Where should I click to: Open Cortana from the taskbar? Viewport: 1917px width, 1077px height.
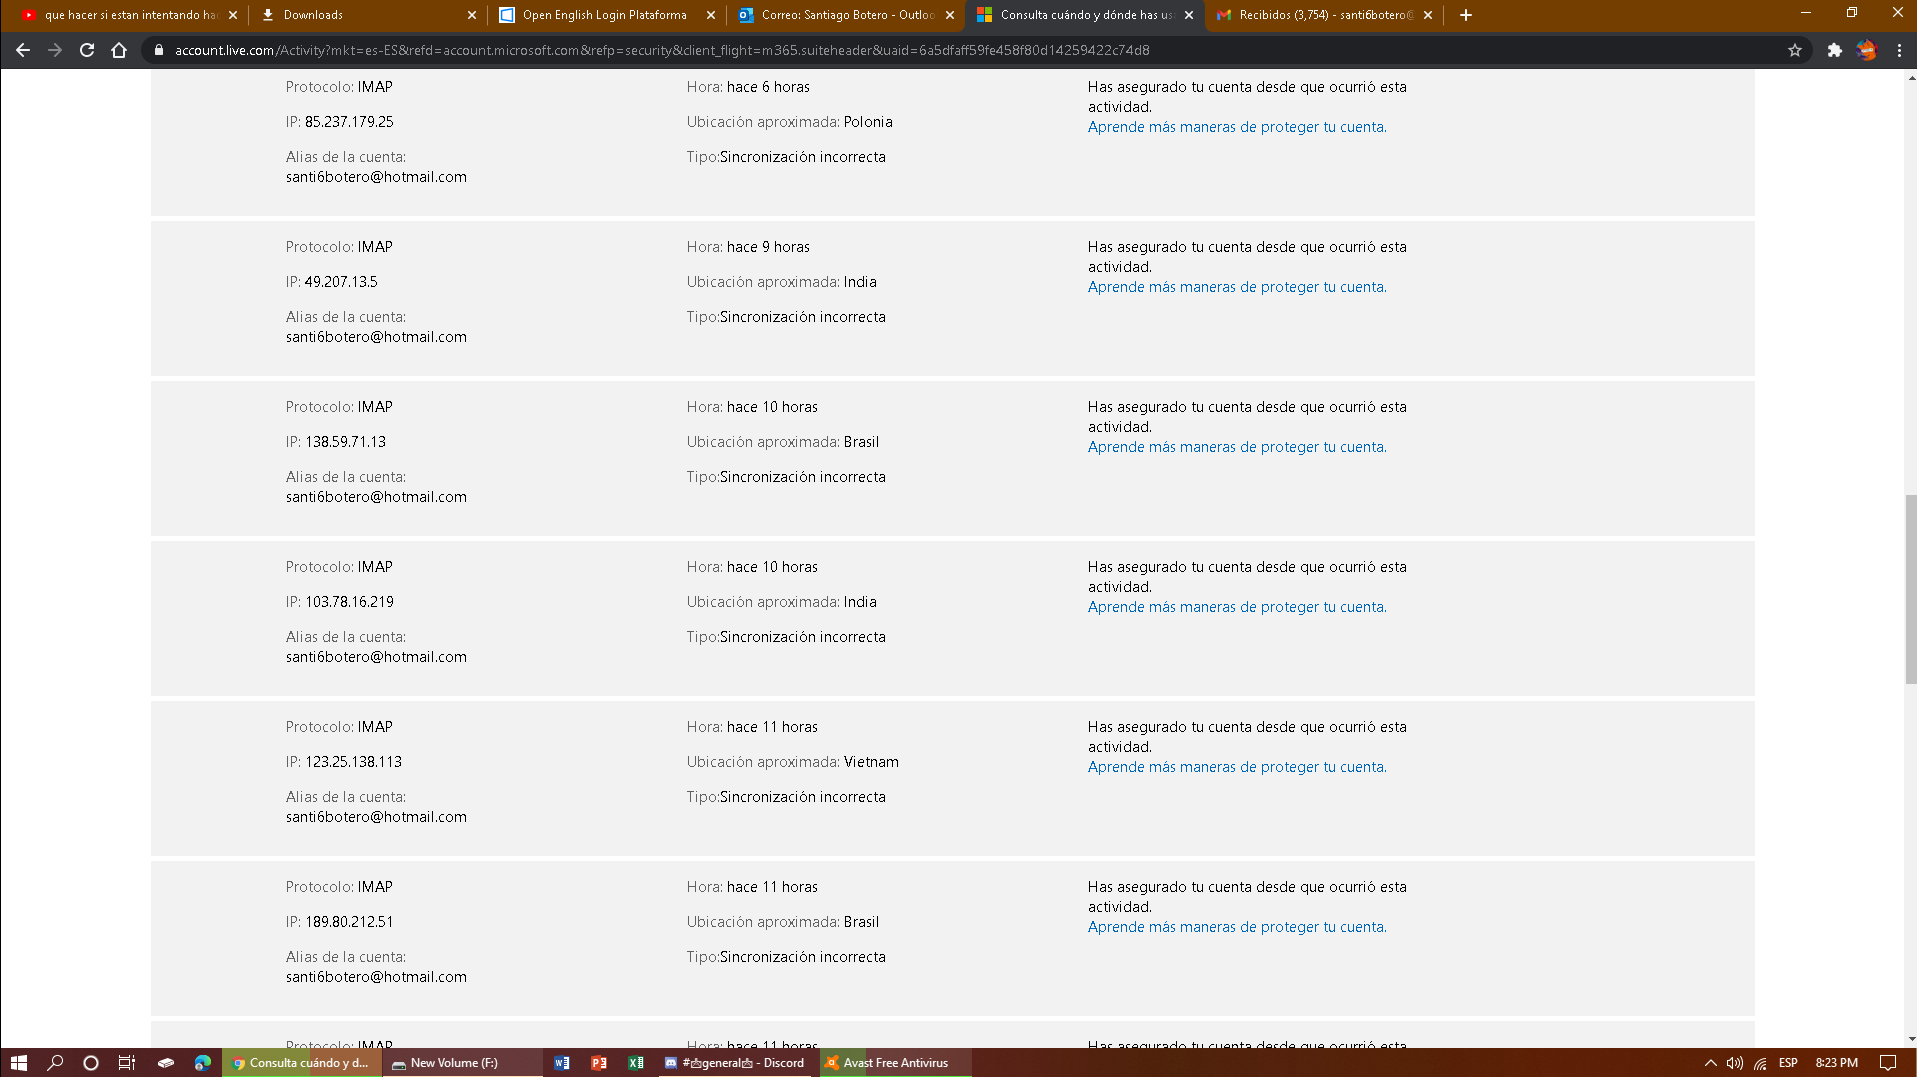(x=91, y=1063)
